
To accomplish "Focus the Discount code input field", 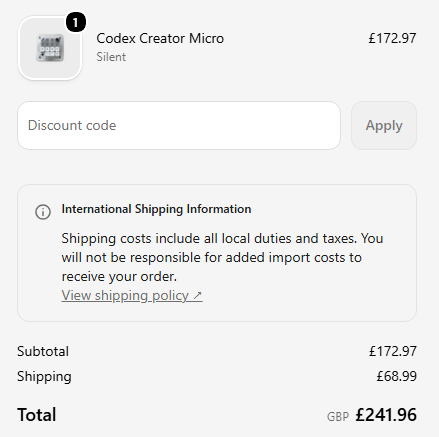I will point(179,126).
